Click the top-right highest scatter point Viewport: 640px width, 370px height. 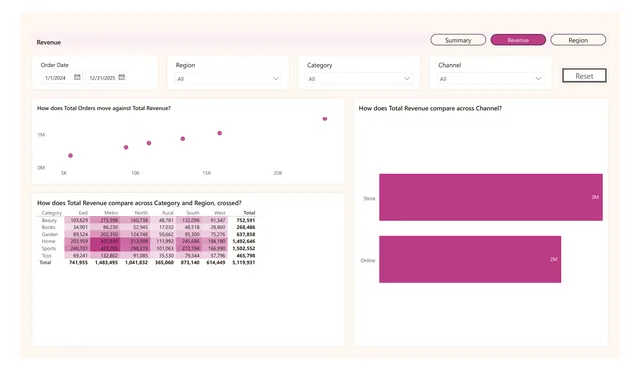pyautogui.click(x=325, y=119)
